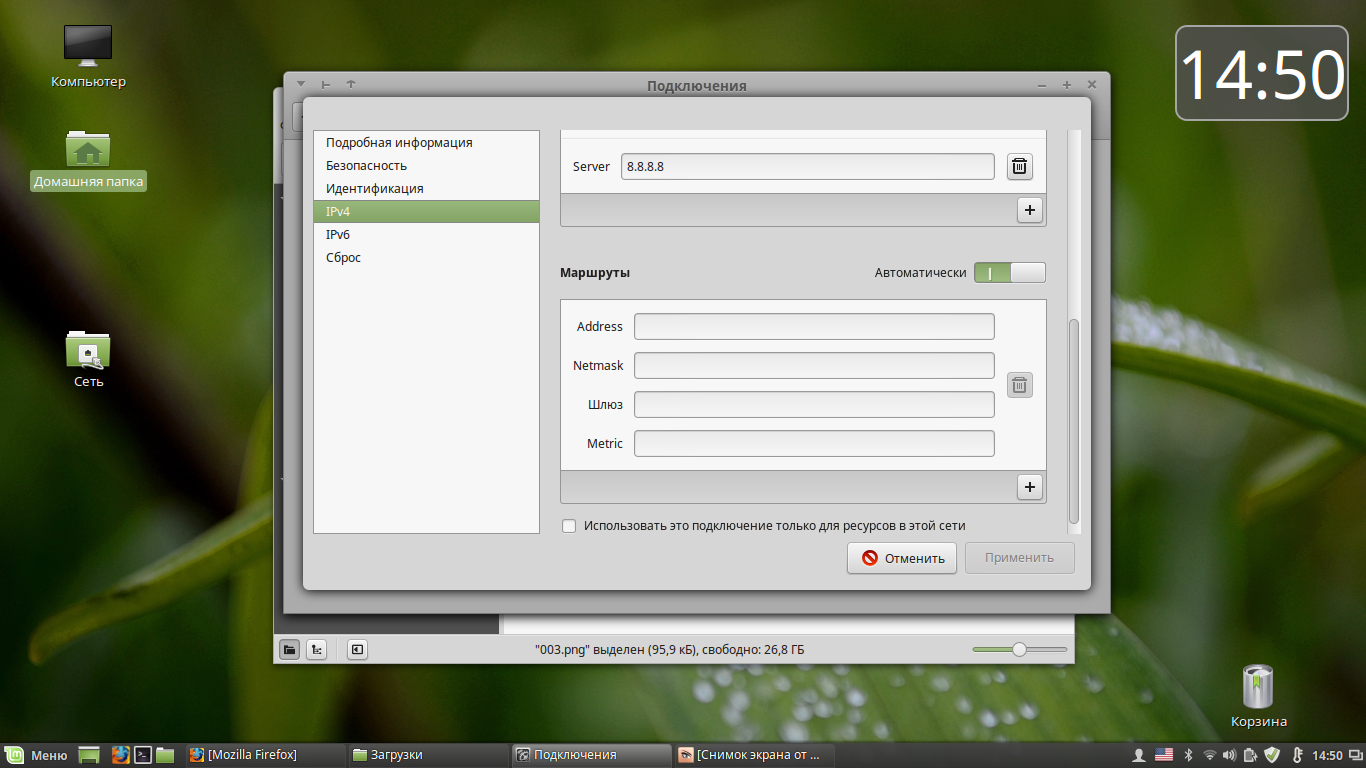Open the Меню start button
This screenshot has height=768, width=1366.
(x=37, y=755)
